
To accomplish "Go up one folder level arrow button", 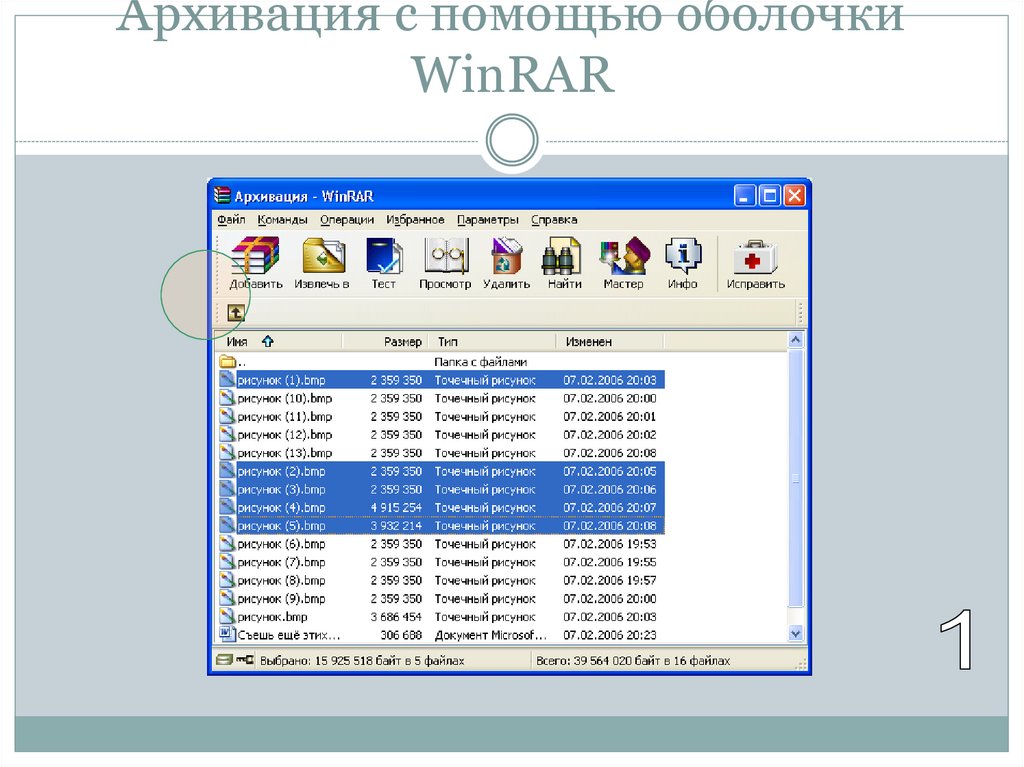I will coord(236,313).
